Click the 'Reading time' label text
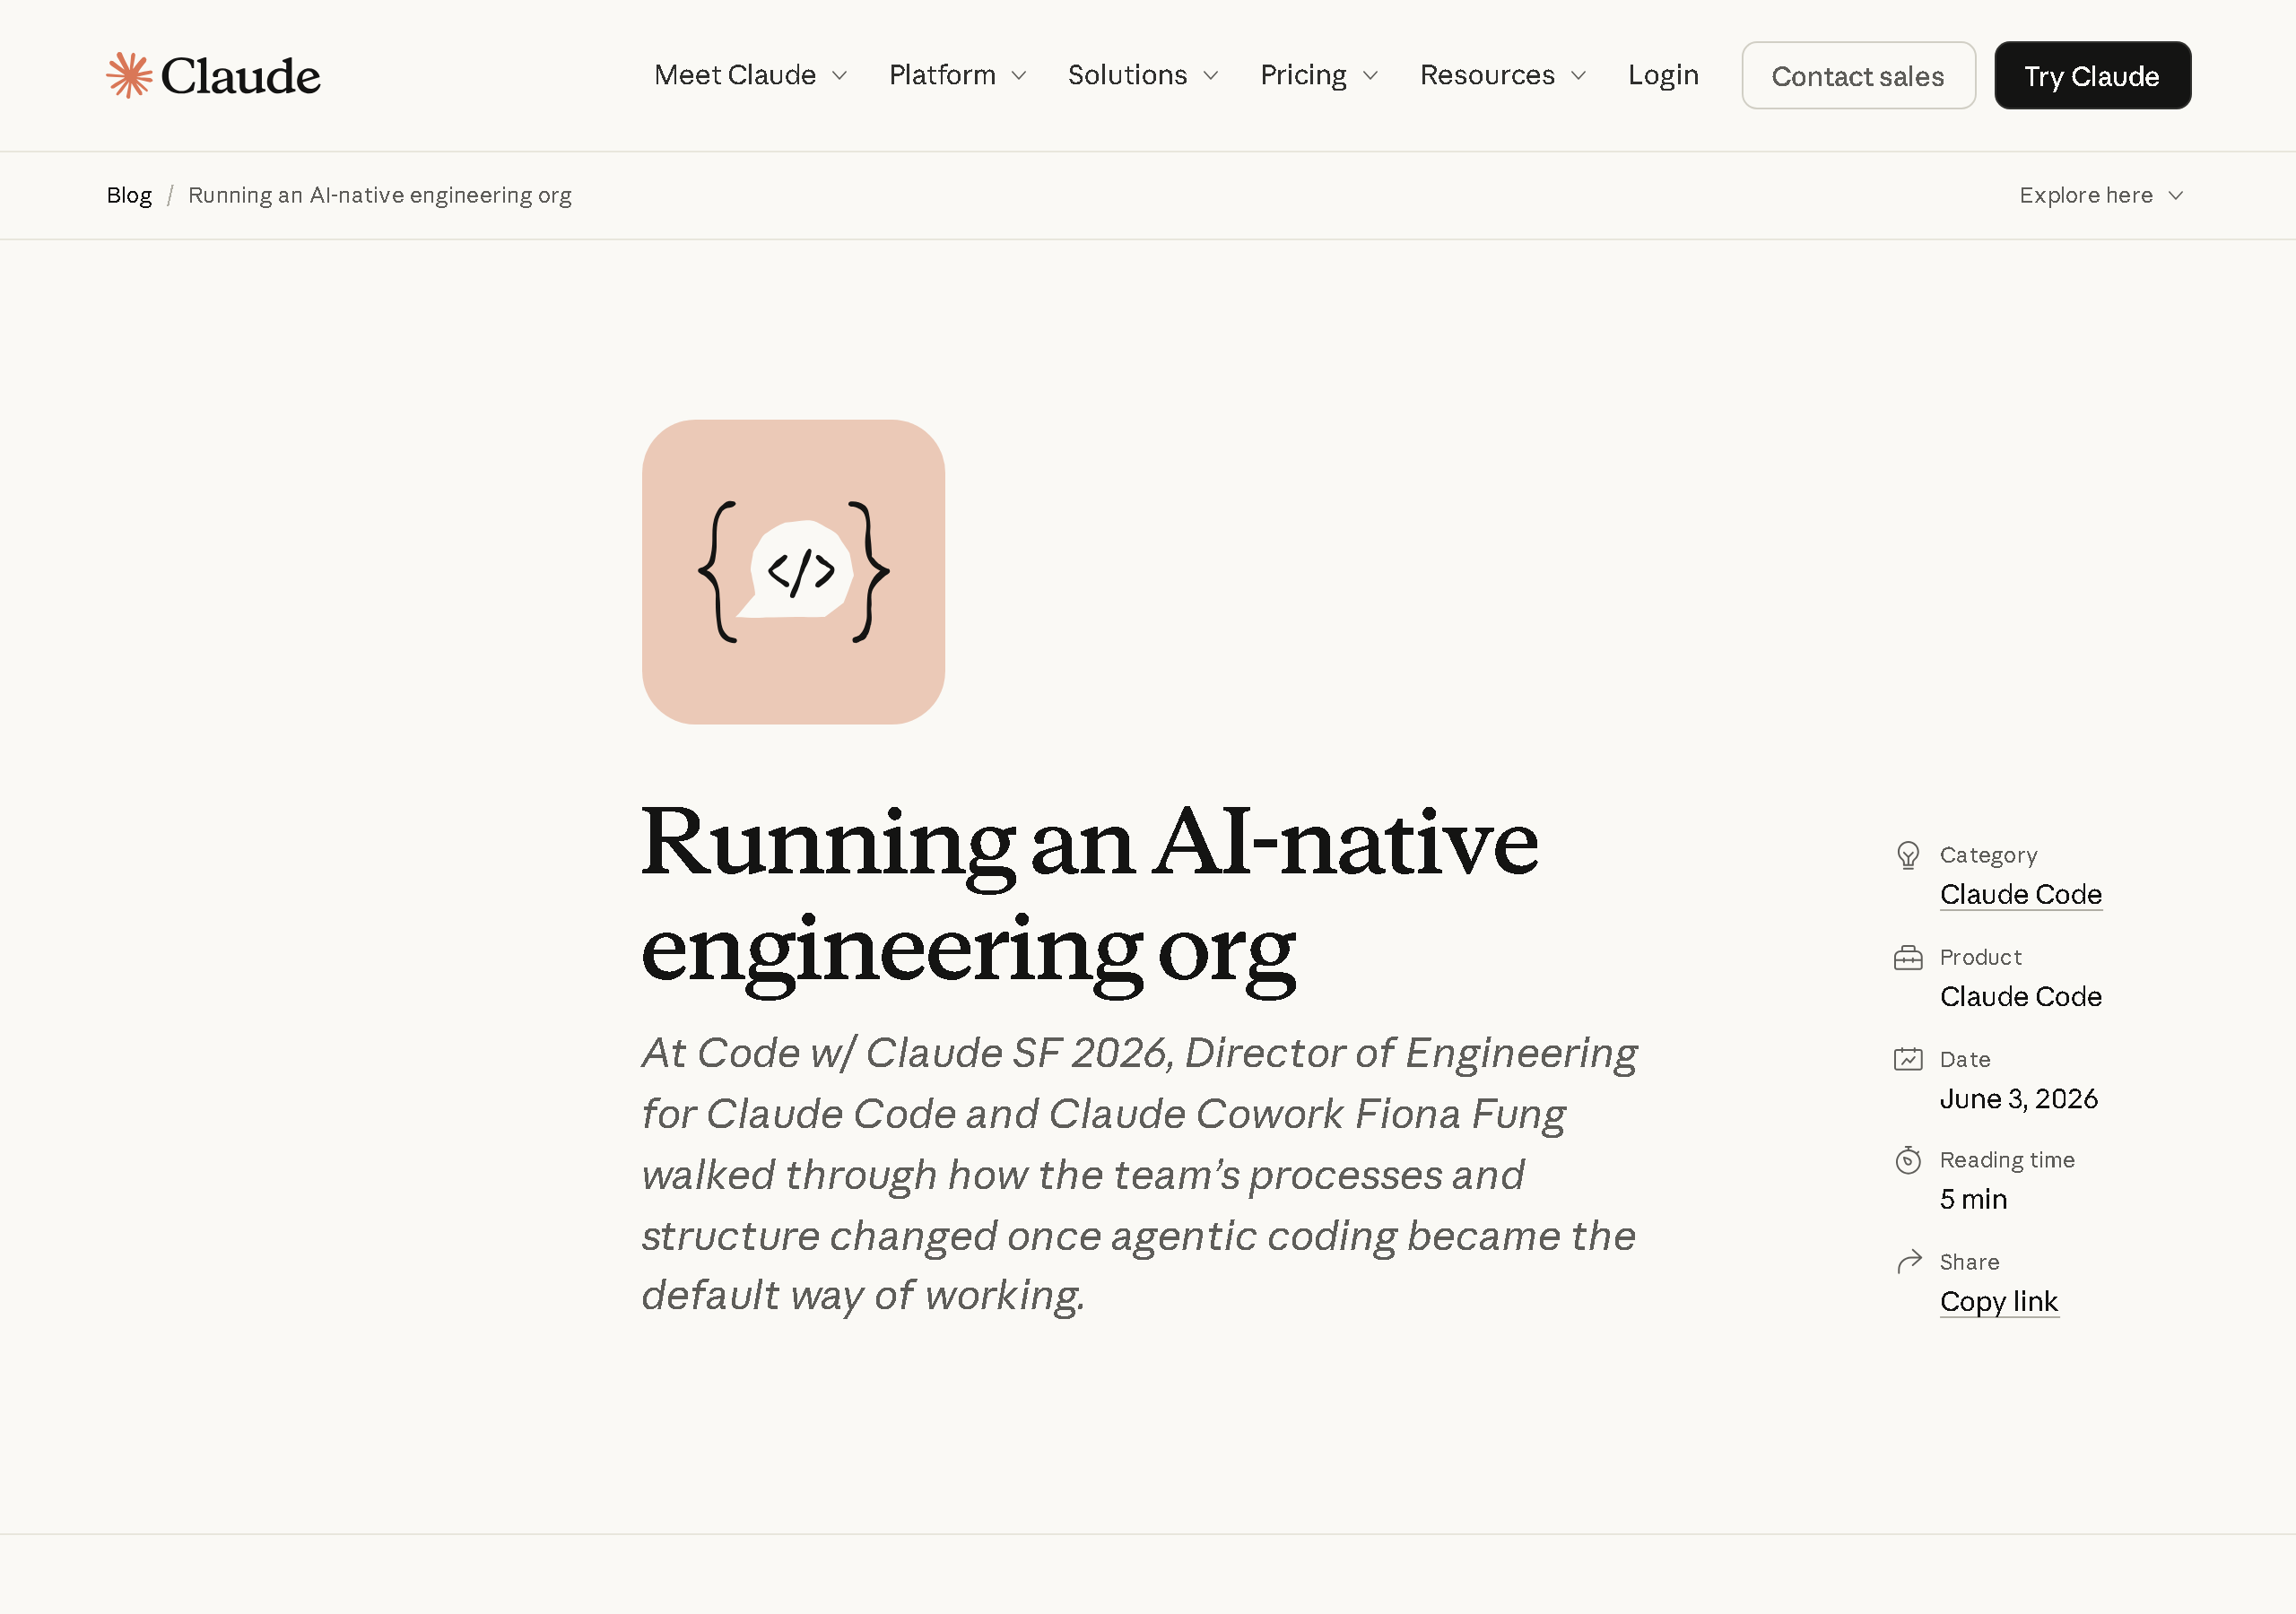The height and width of the screenshot is (1614, 2296). pos(2007,1160)
